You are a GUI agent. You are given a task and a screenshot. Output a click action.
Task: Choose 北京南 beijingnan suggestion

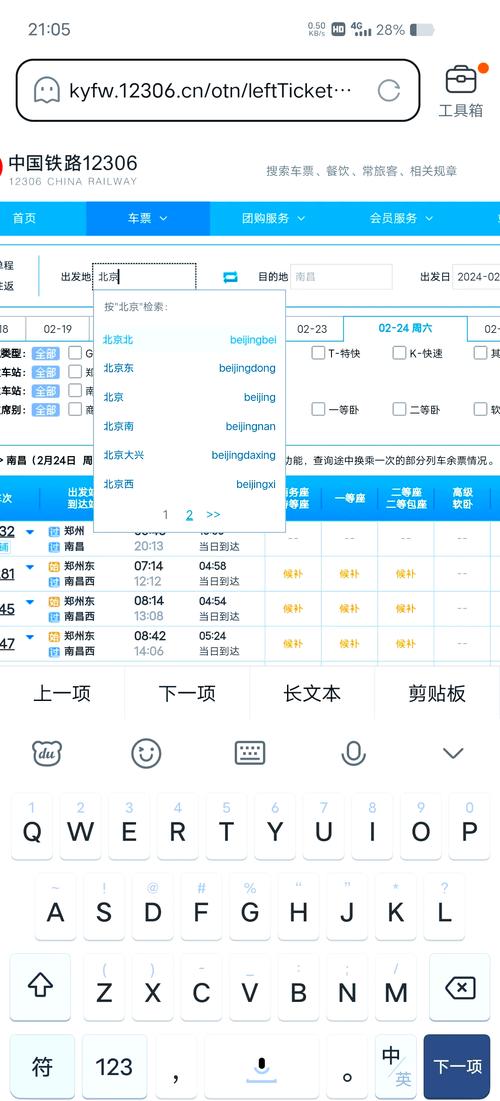coord(190,426)
